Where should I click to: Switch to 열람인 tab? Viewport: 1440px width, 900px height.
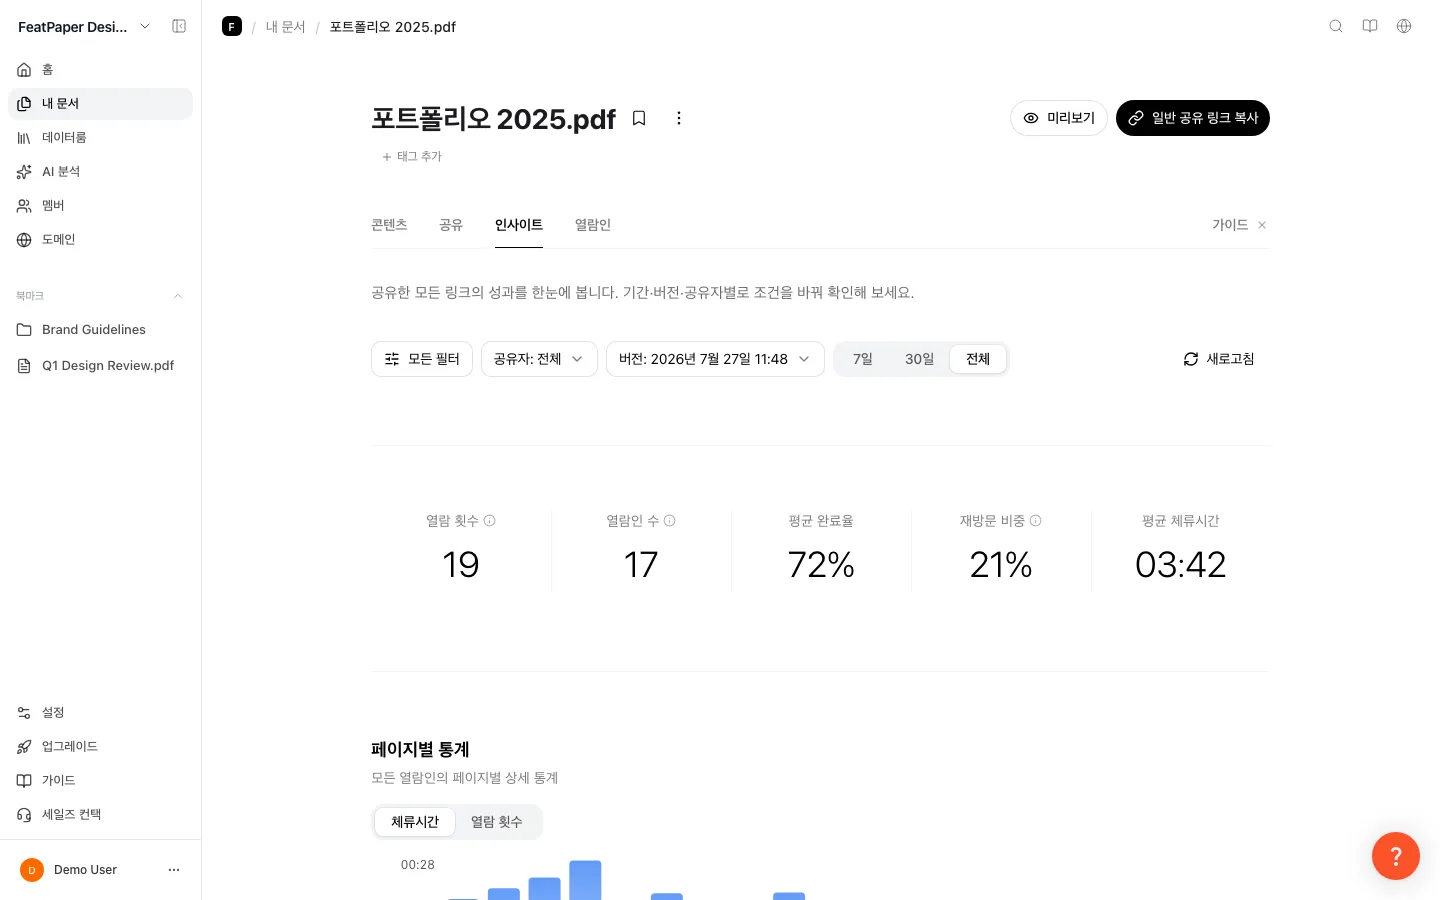pos(593,225)
